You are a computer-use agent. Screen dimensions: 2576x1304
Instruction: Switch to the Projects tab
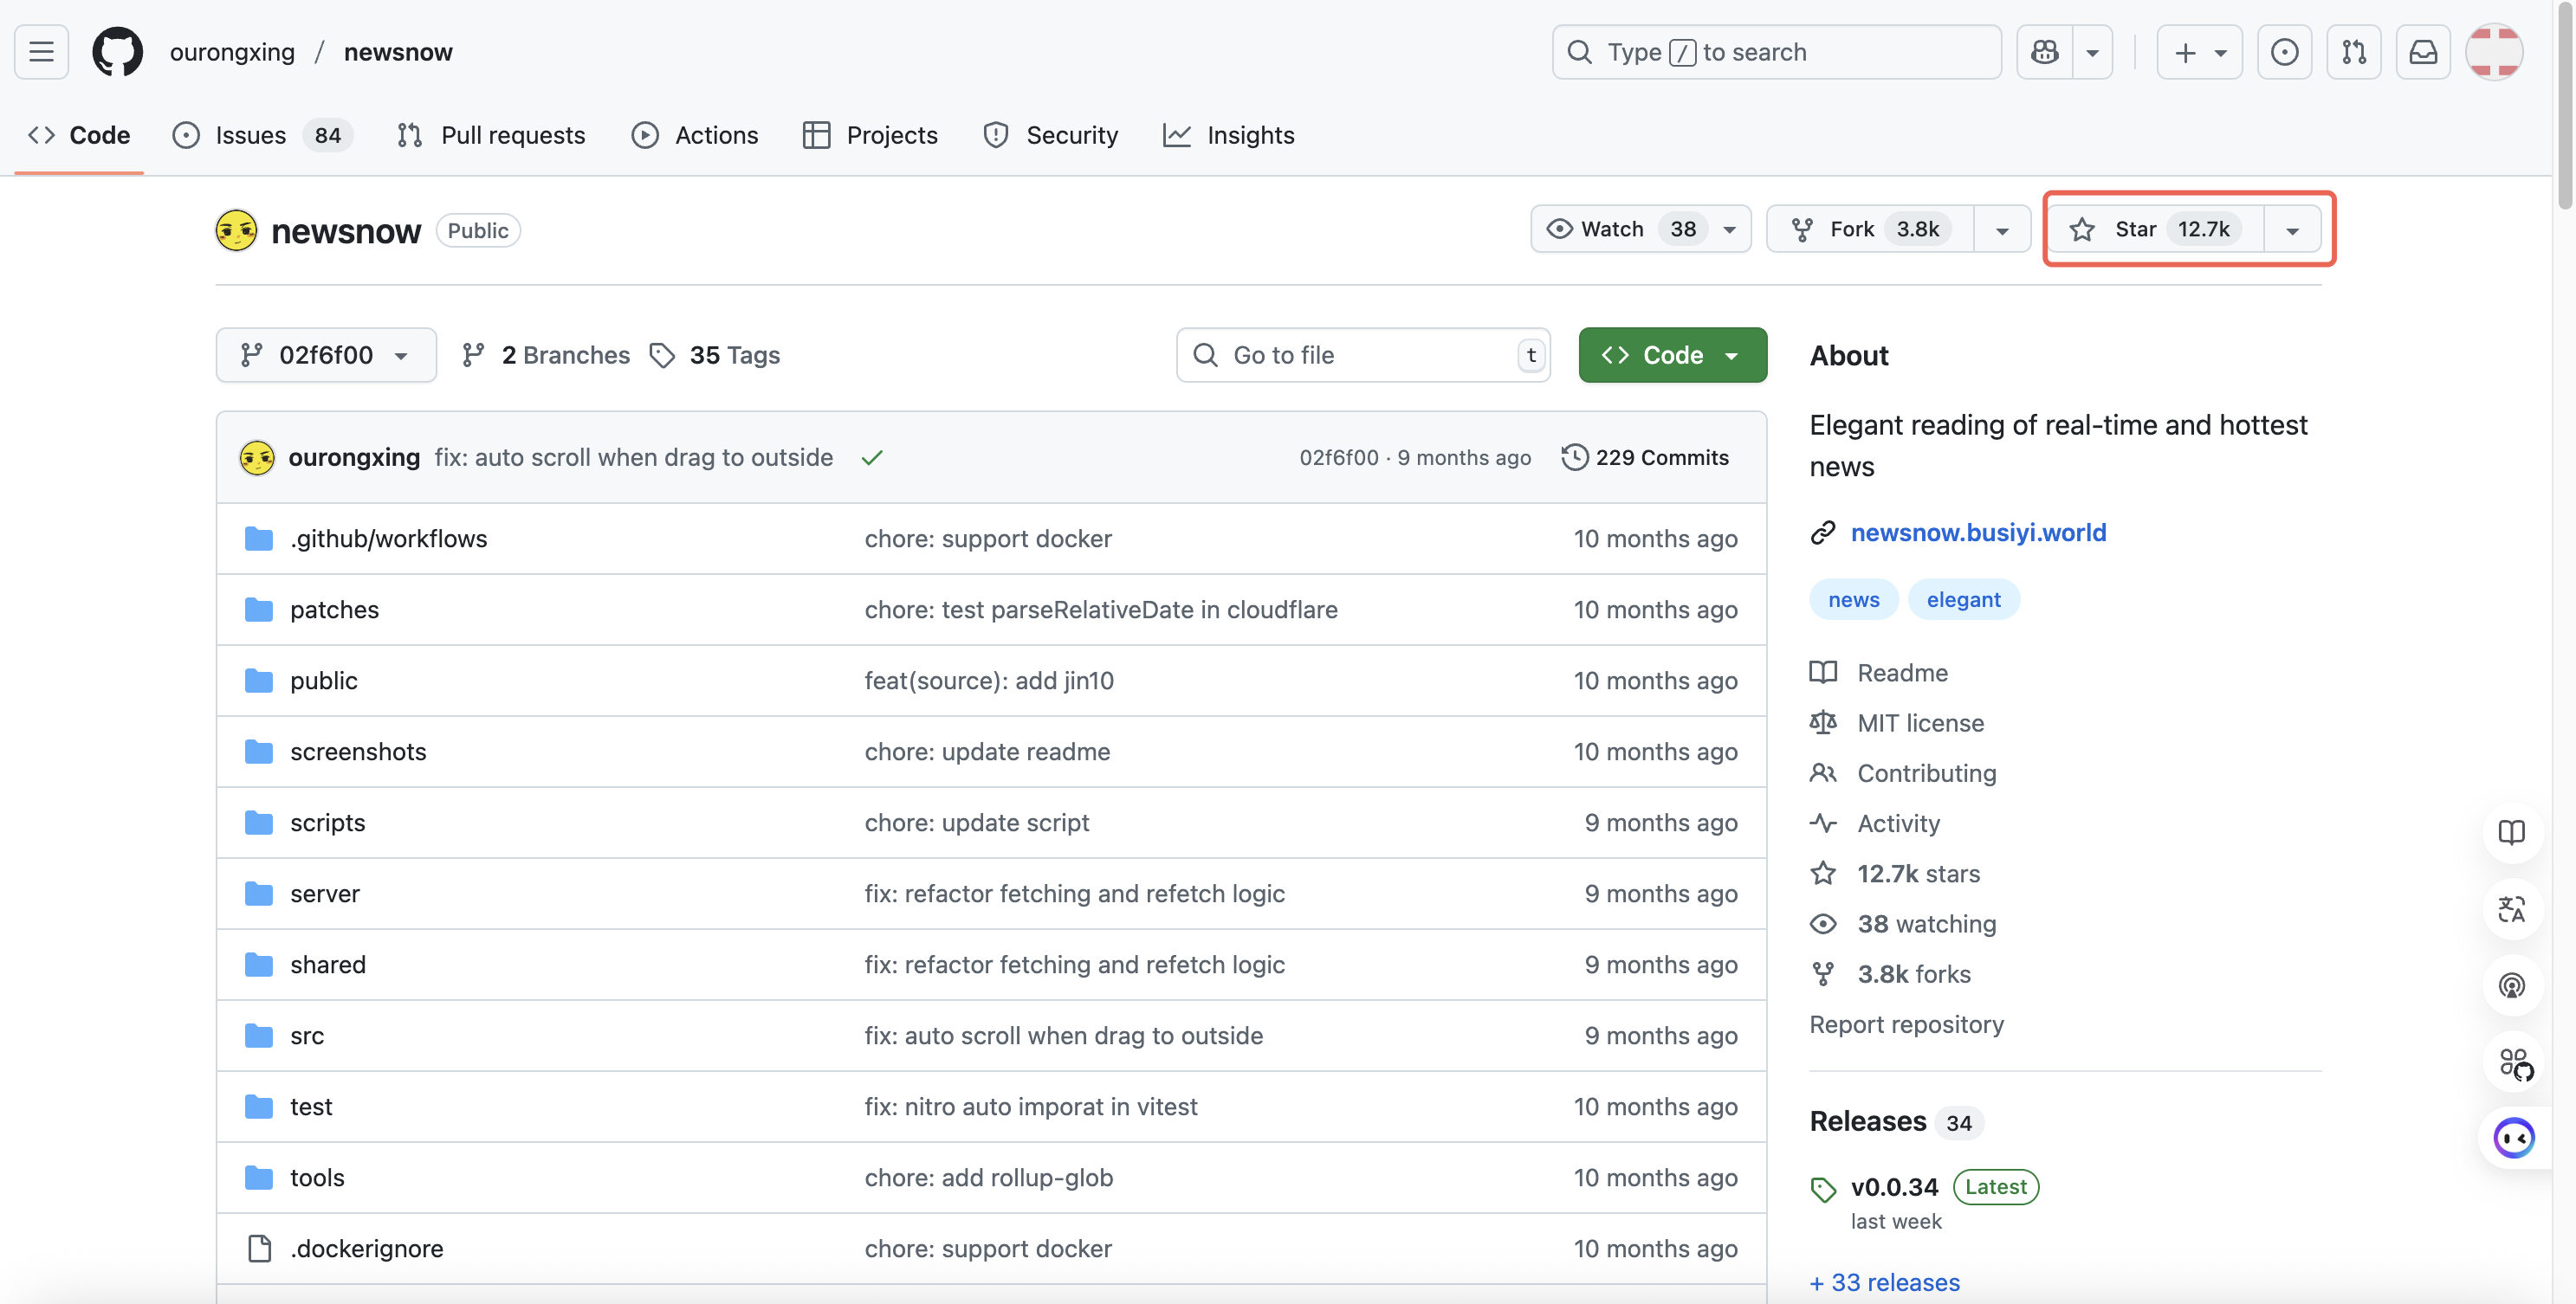(x=870, y=135)
